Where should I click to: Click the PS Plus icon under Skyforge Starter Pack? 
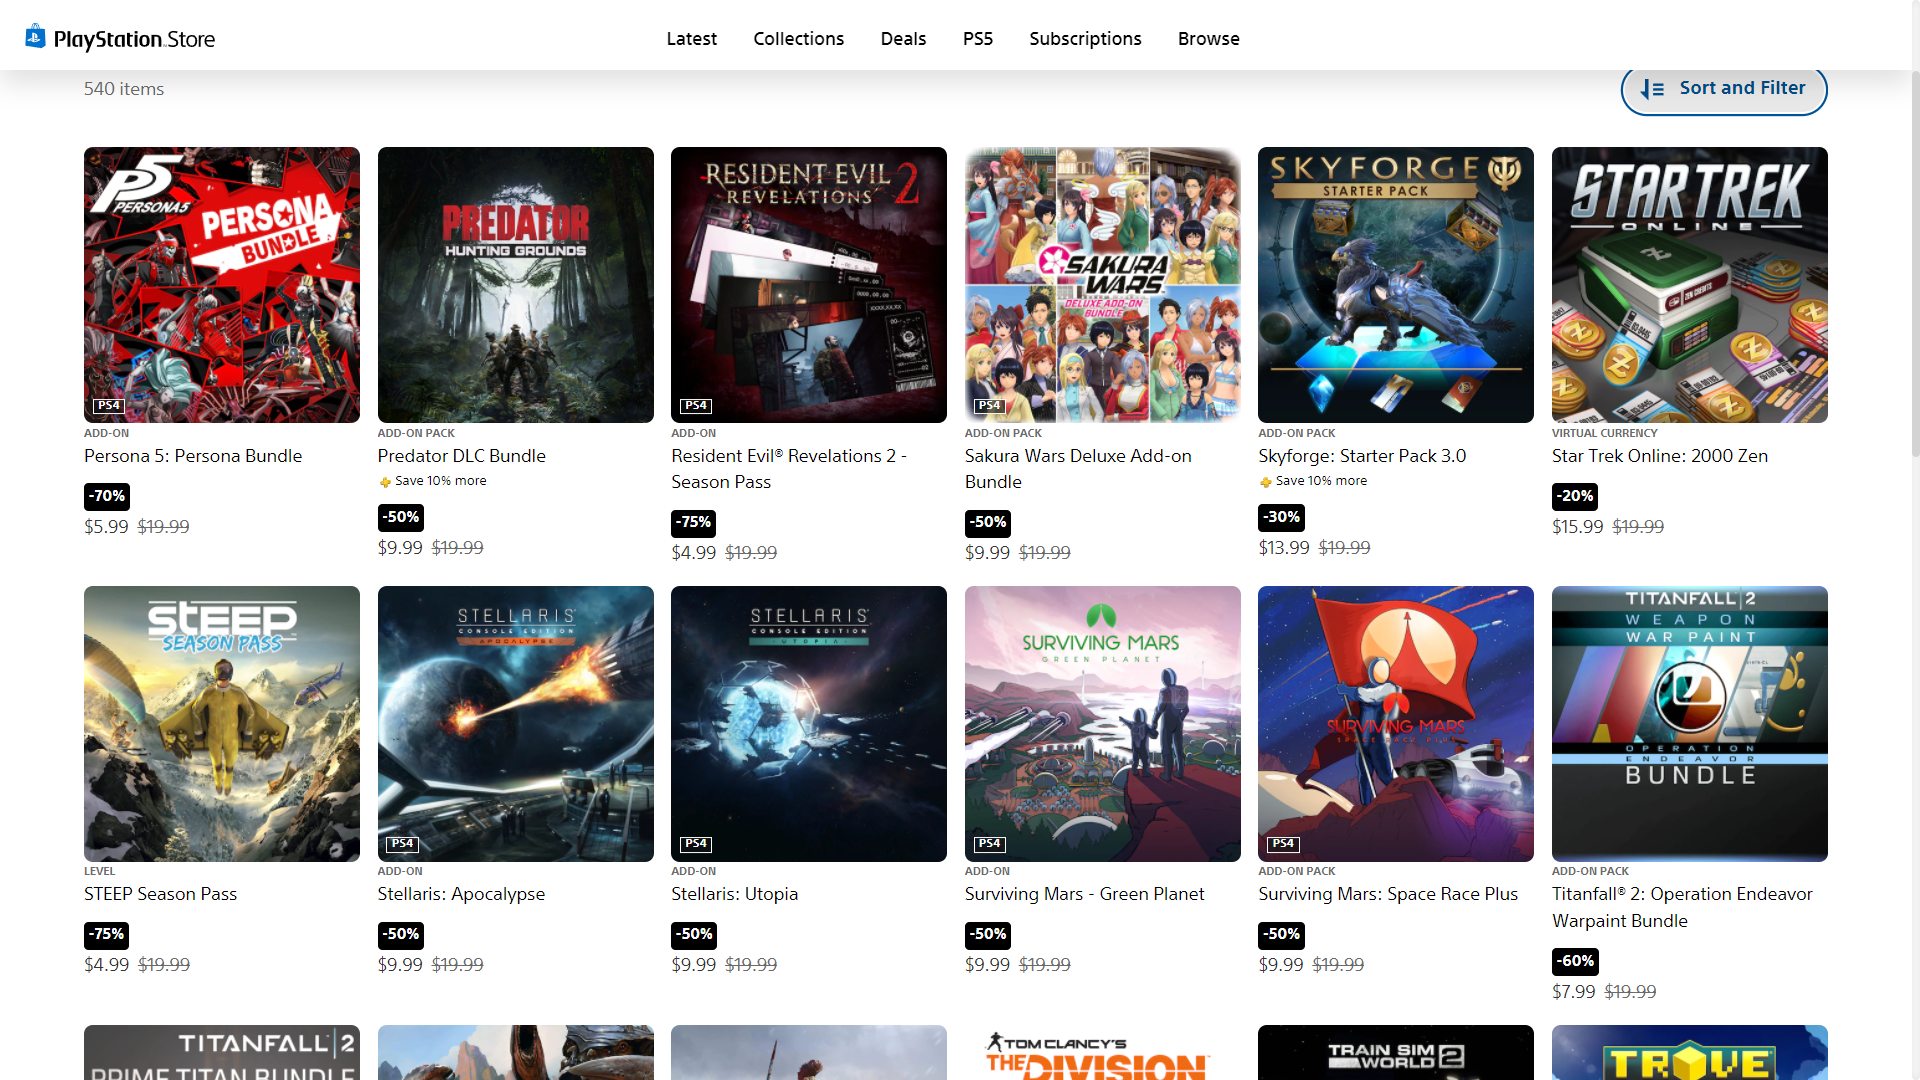coord(1265,482)
